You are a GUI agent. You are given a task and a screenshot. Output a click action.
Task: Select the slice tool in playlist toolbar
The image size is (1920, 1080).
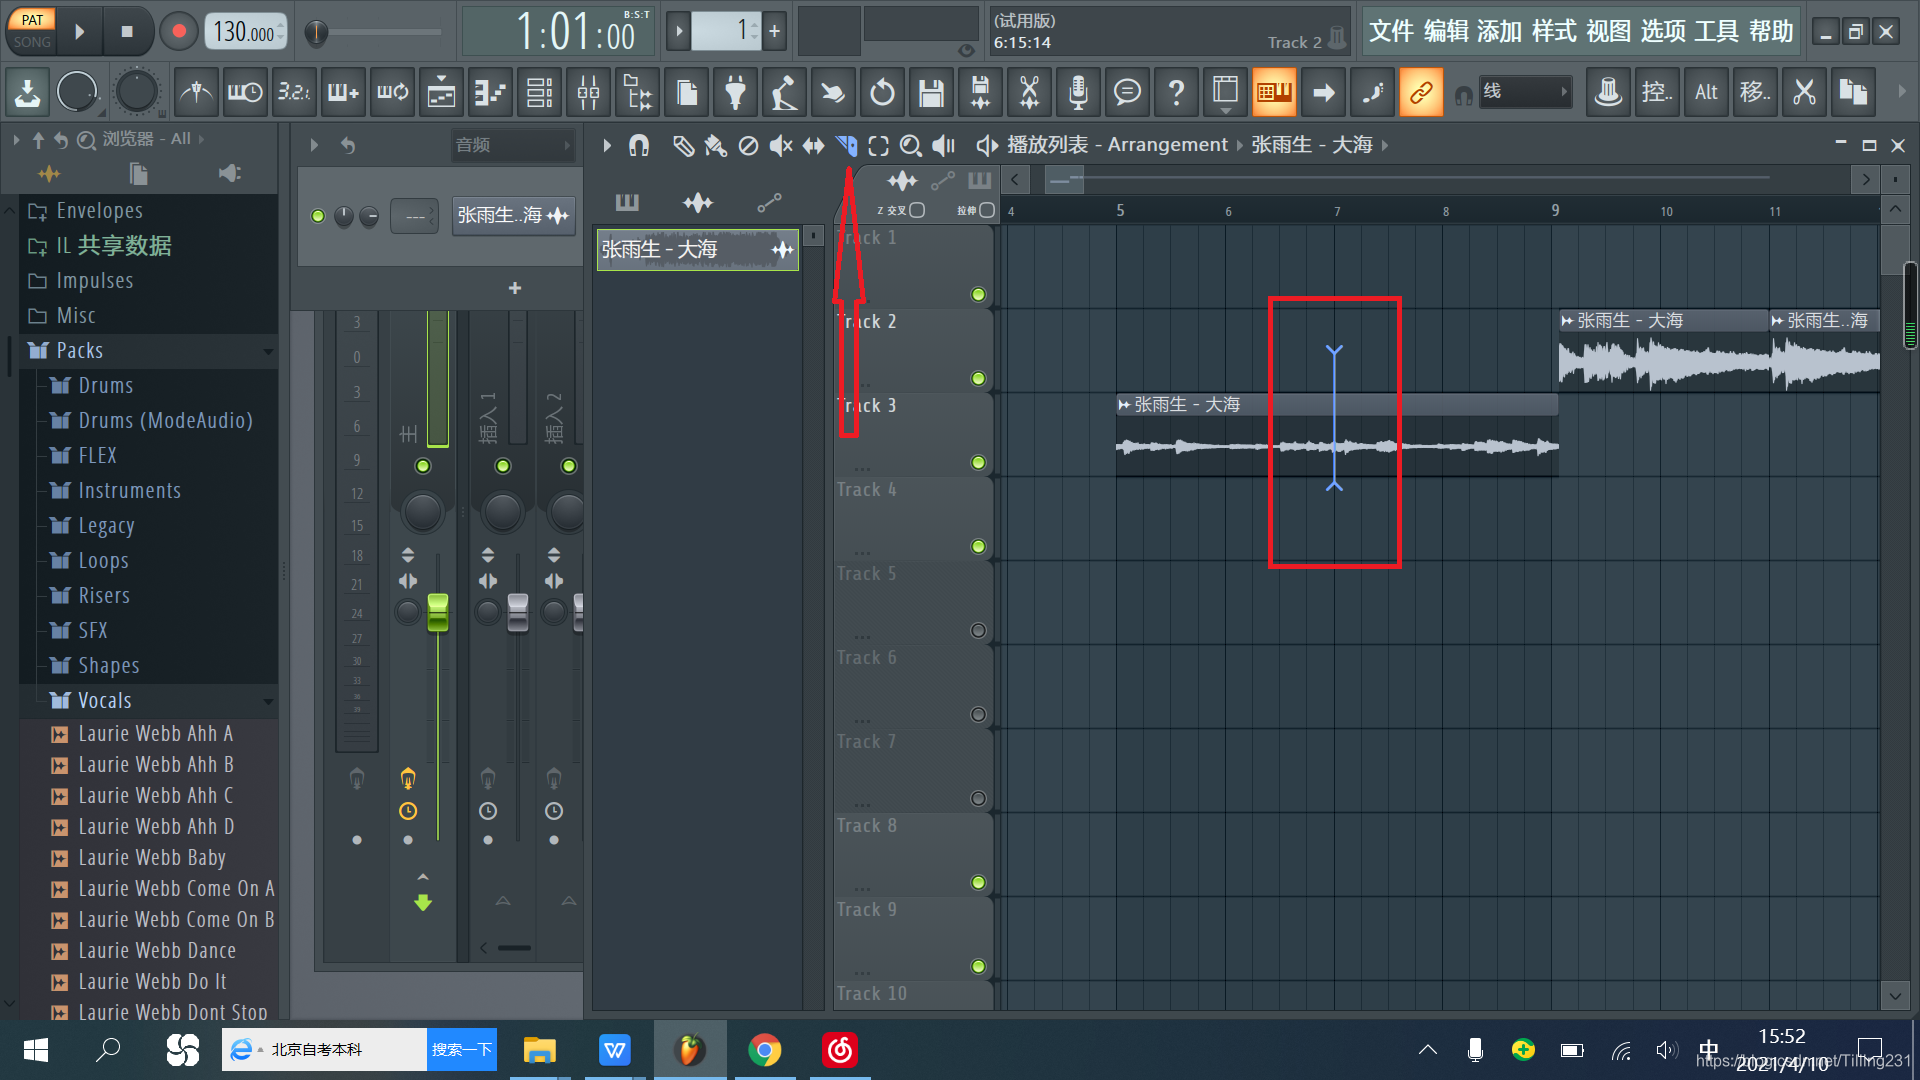(x=846, y=146)
